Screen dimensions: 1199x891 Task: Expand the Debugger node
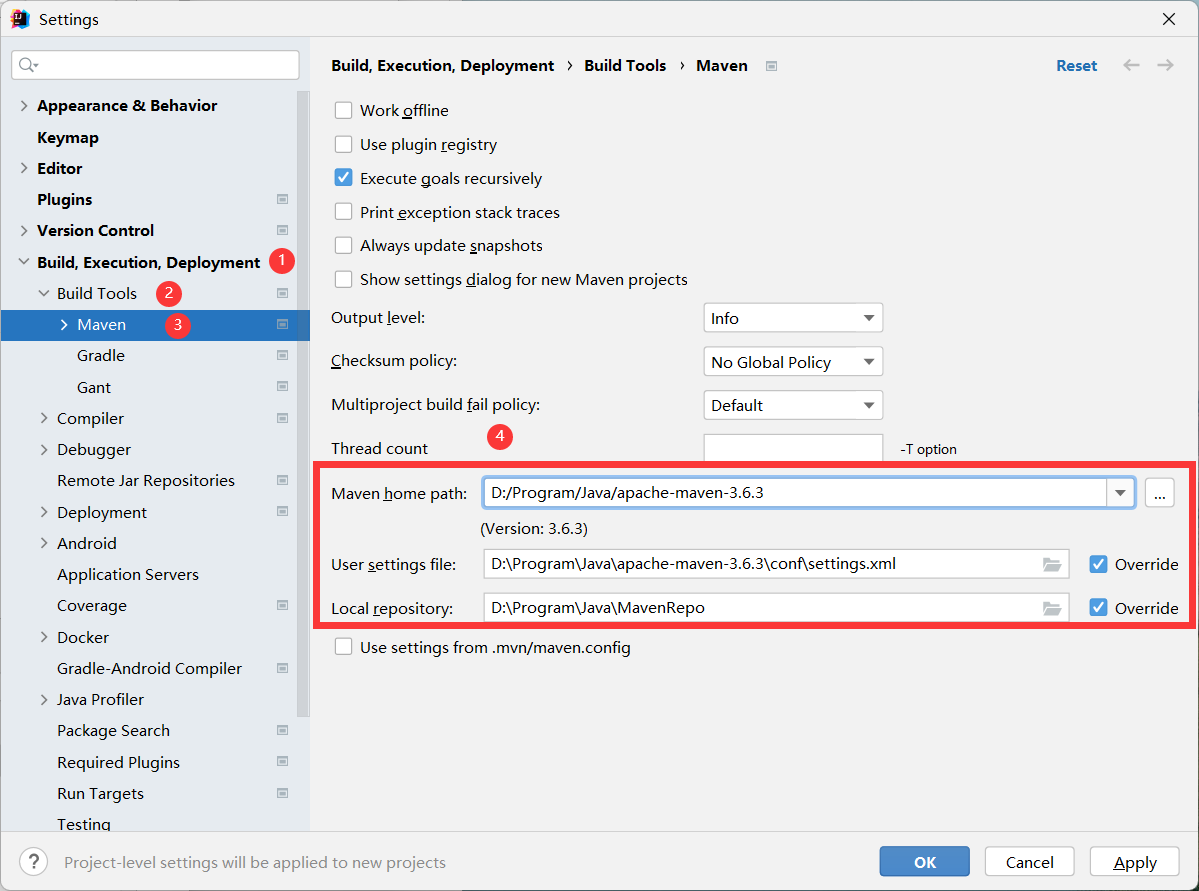(44, 450)
